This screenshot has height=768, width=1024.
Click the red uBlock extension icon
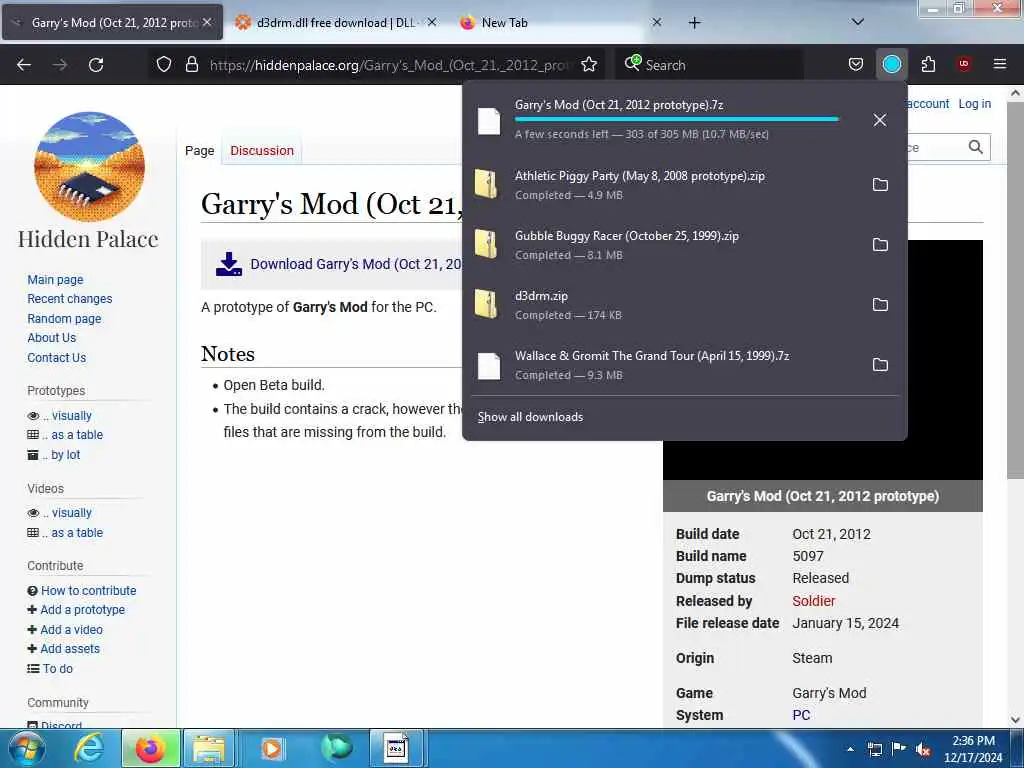[964, 64]
